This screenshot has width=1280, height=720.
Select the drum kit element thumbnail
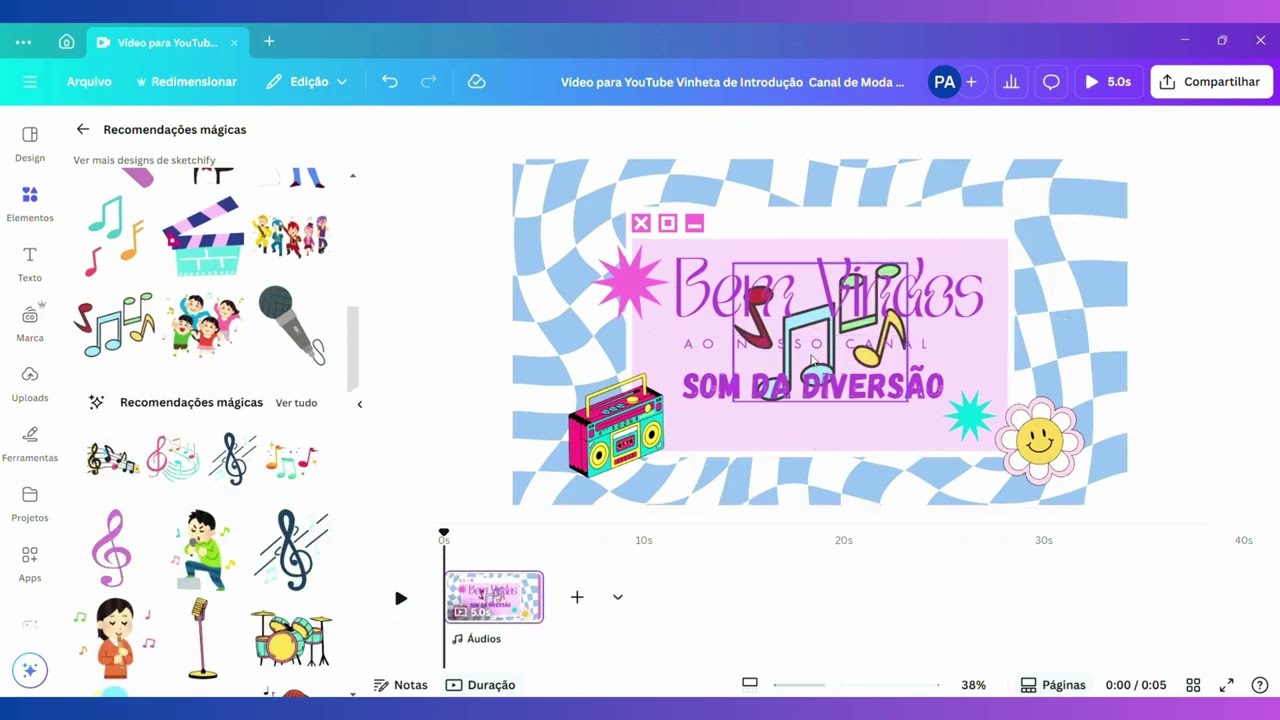pos(290,639)
